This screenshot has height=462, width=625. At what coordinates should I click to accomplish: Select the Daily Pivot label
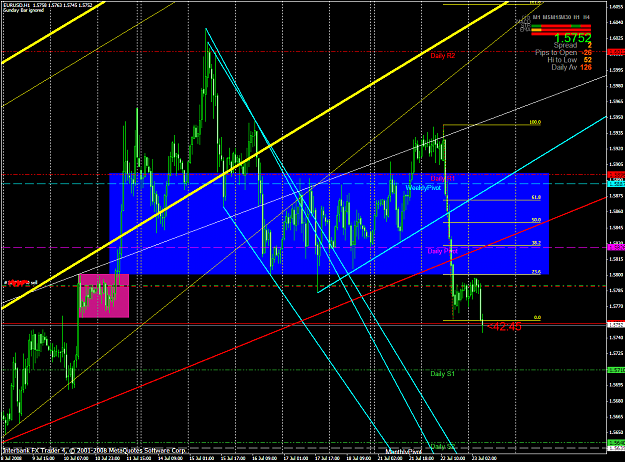442,251
